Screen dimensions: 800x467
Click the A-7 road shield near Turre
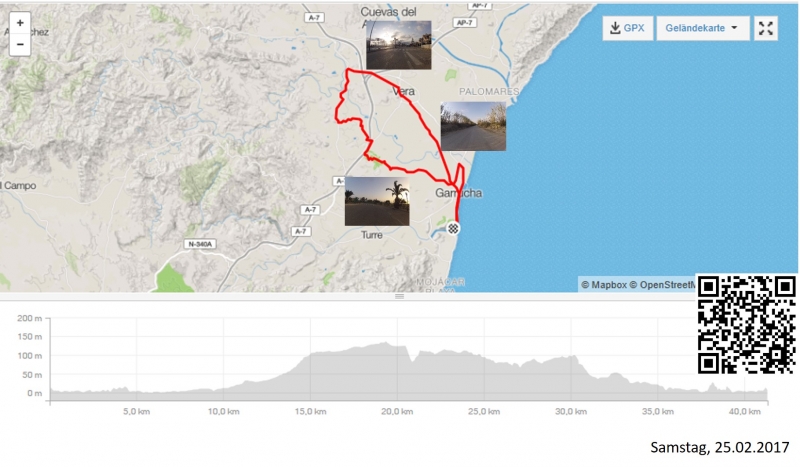click(x=310, y=210)
